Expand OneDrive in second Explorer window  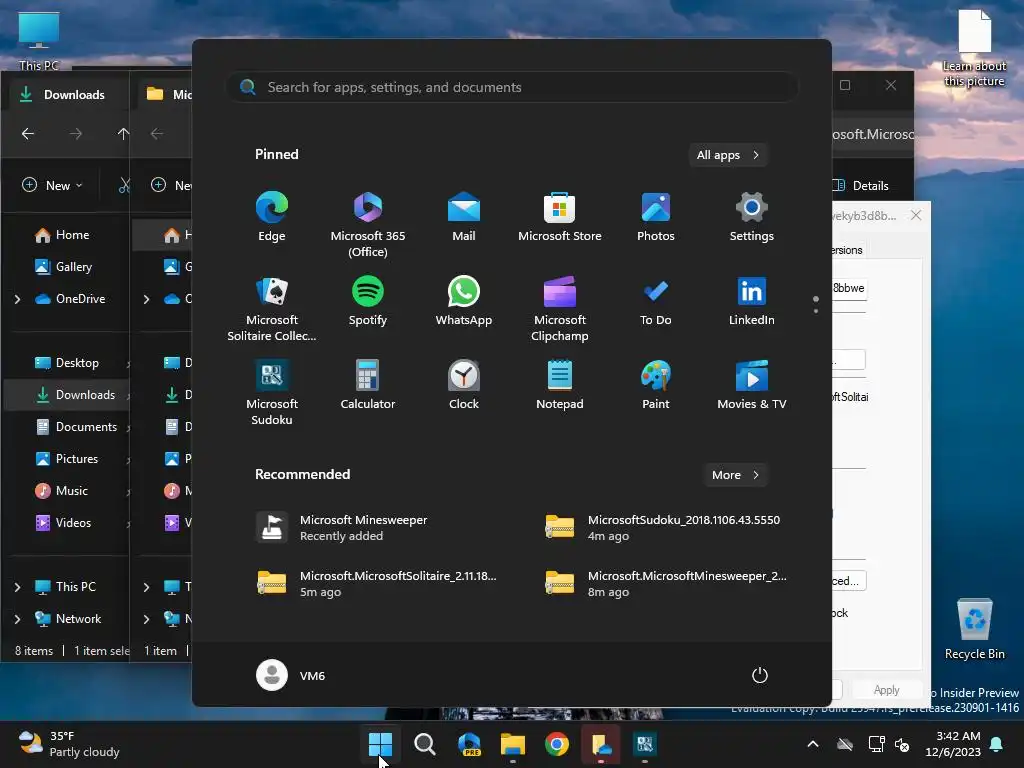146,299
